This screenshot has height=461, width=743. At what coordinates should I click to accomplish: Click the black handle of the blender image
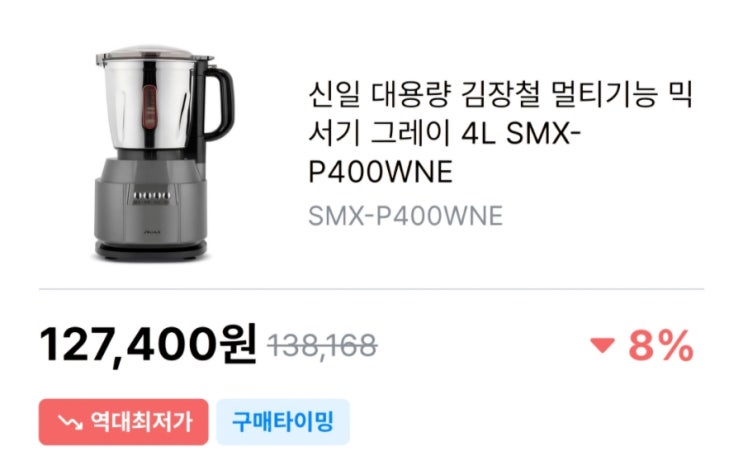pyautogui.click(x=219, y=103)
